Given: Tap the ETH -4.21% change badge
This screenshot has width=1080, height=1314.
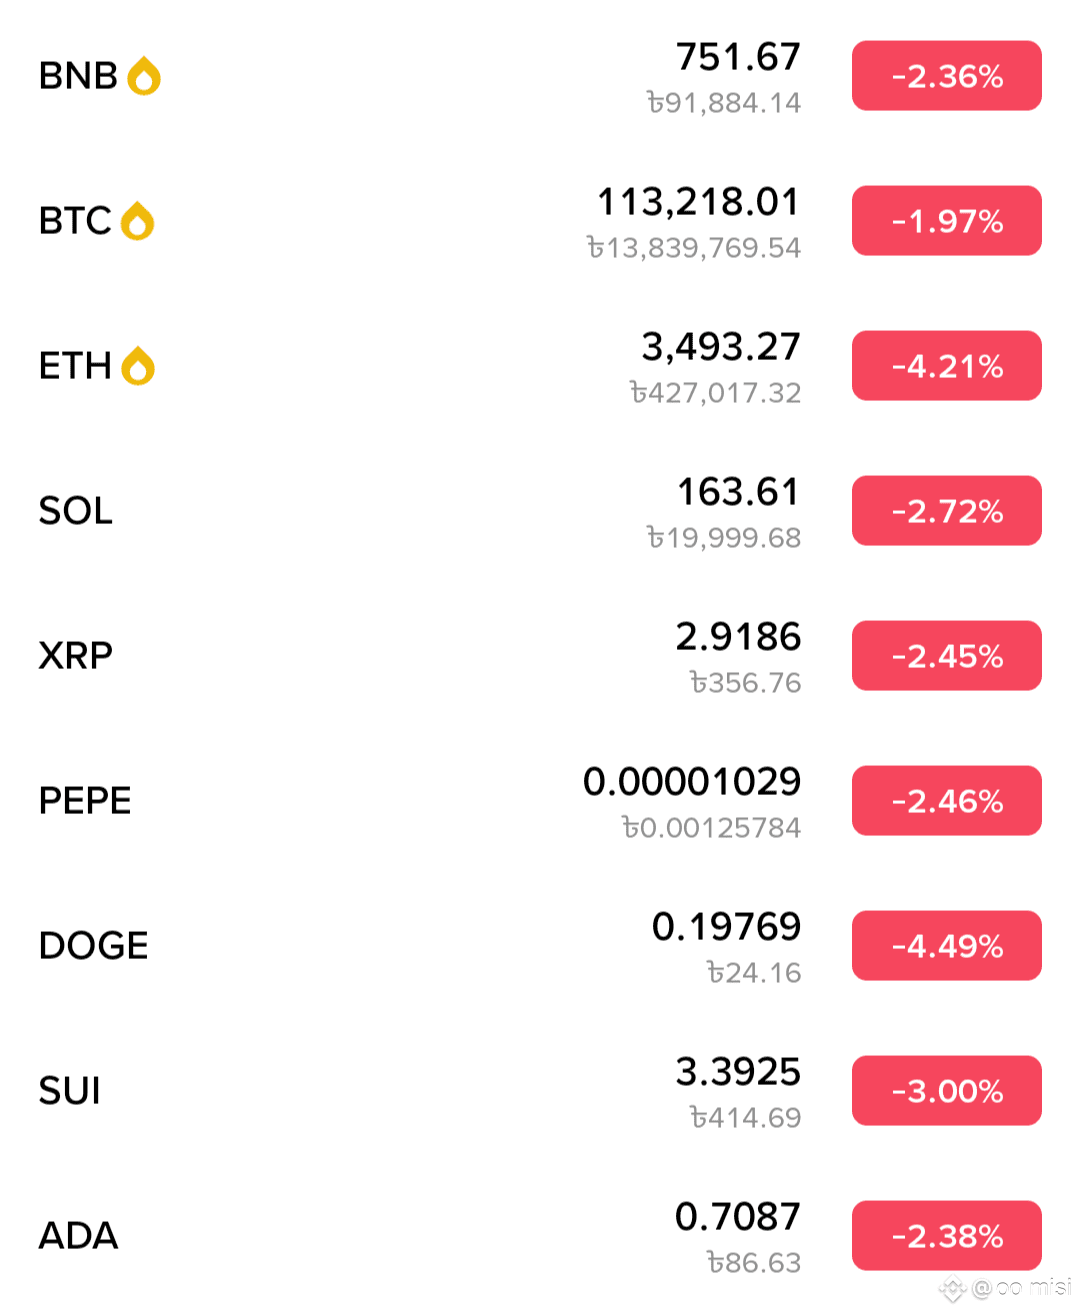Looking at the screenshot, I should click(946, 366).
